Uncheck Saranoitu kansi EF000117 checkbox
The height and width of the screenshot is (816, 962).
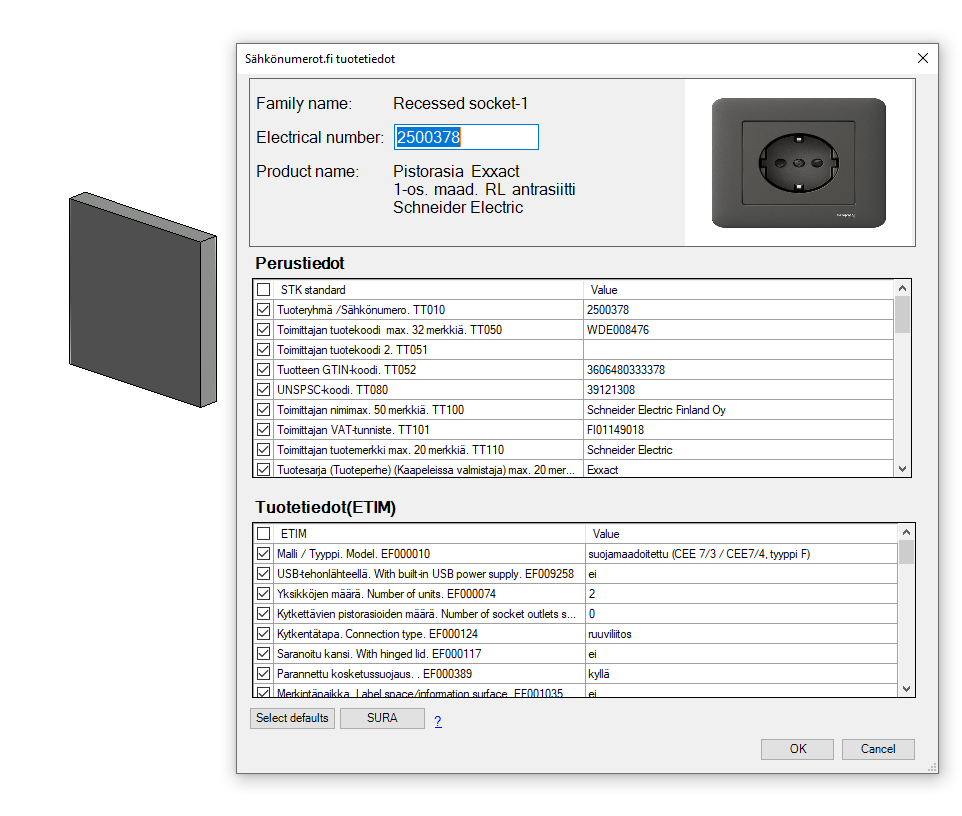[264, 653]
